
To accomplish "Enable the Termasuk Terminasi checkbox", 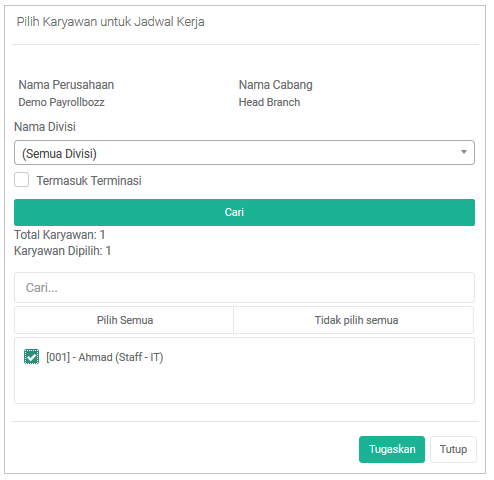I will pos(21,180).
